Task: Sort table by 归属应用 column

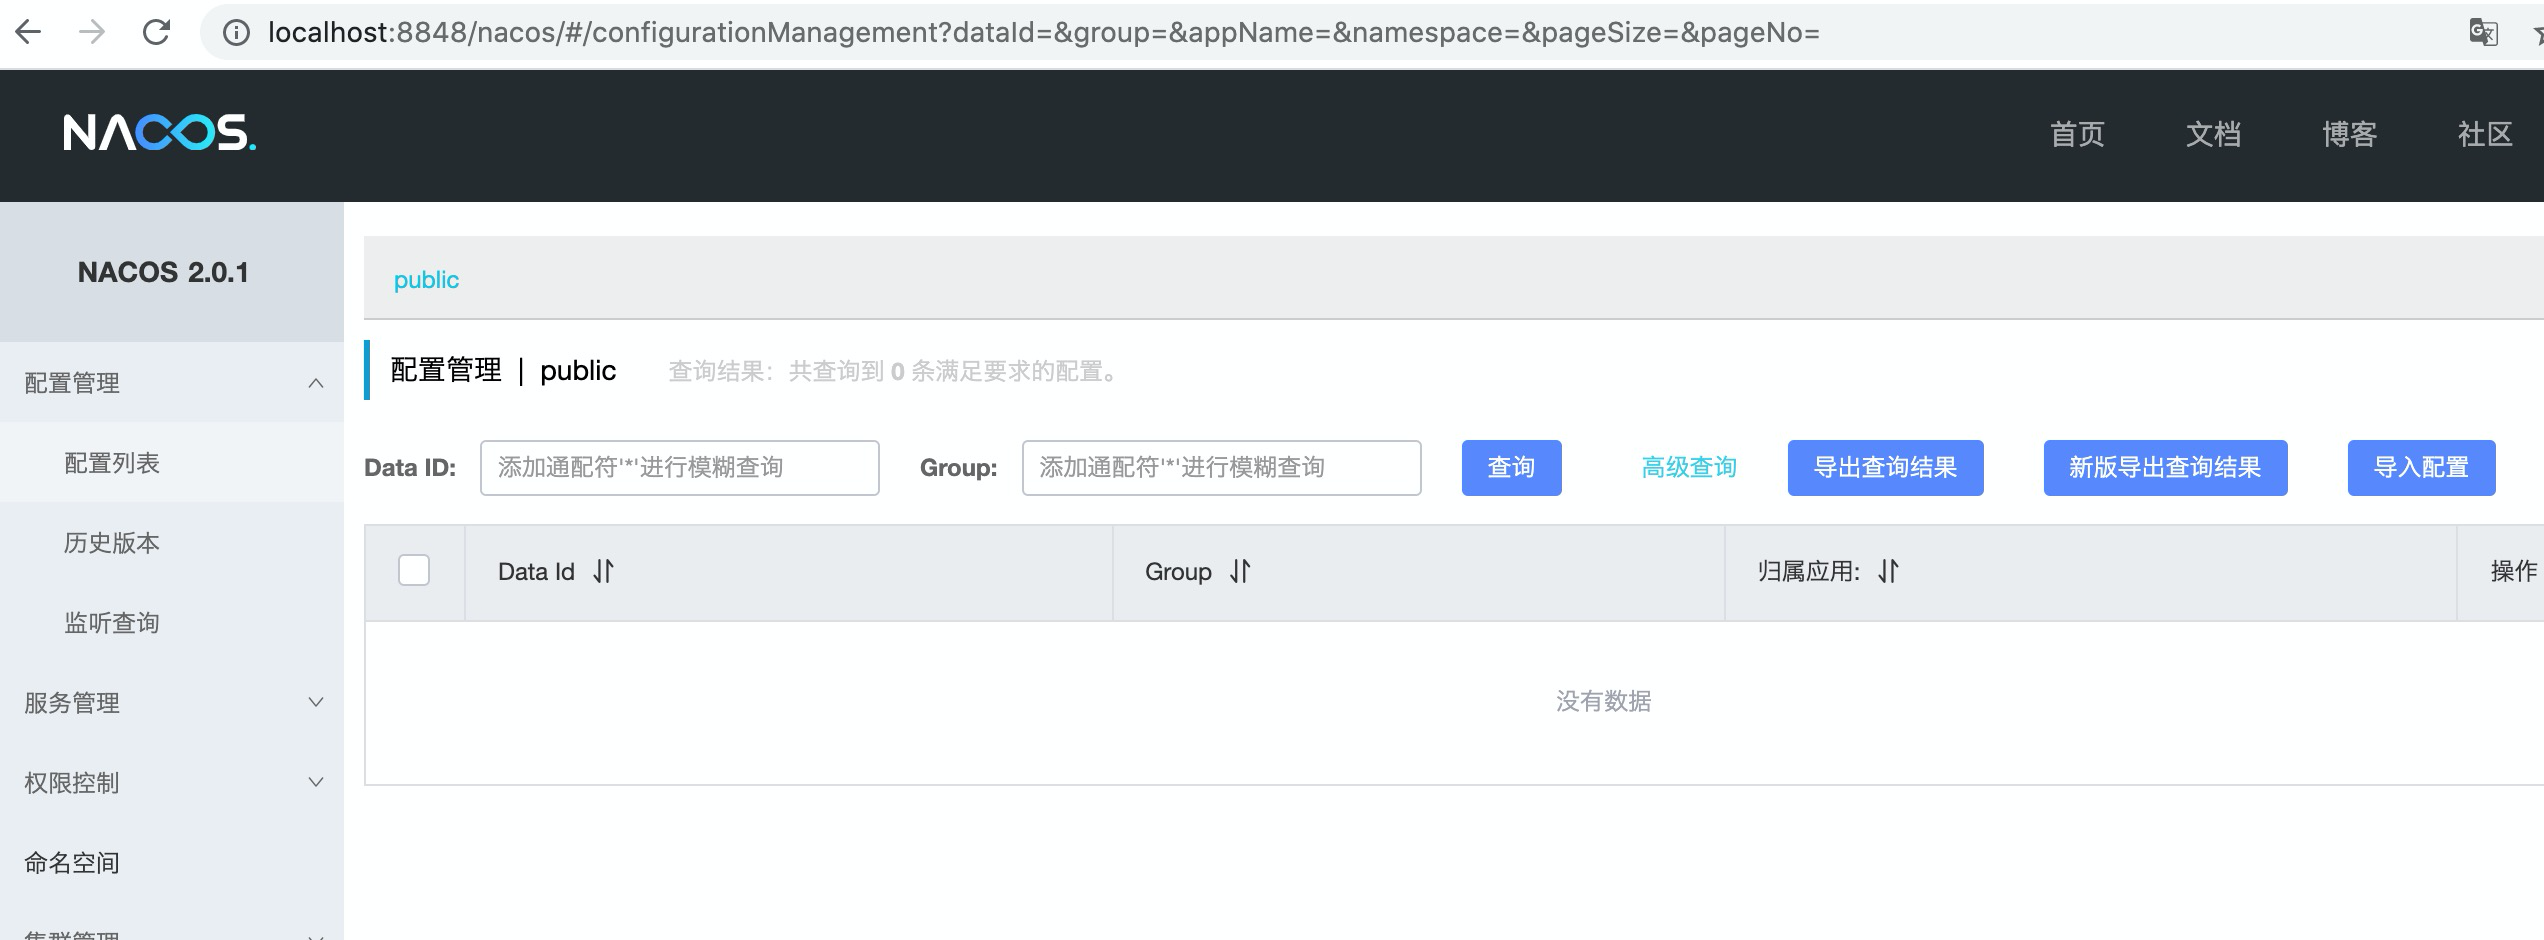Action: 1888,571
